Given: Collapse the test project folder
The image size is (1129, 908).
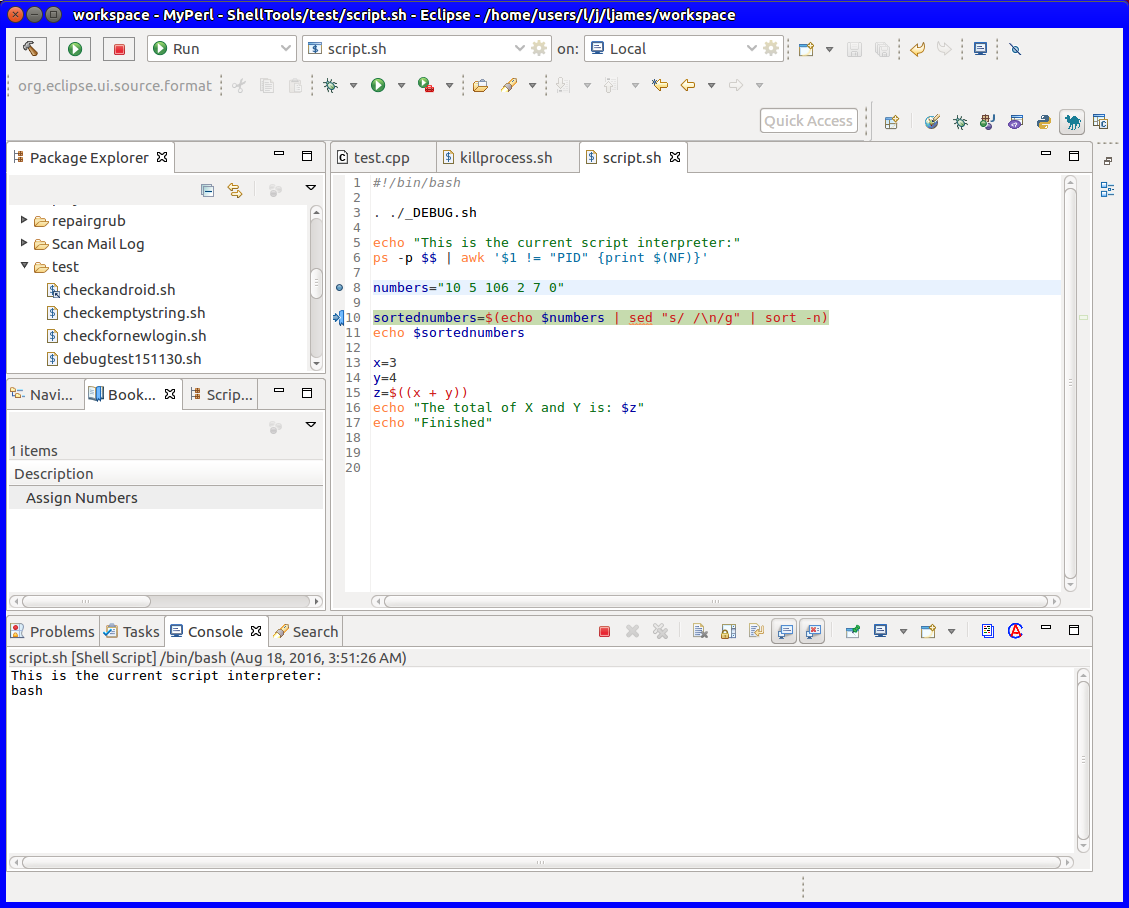Looking at the screenshot, I should click(24, 266).
